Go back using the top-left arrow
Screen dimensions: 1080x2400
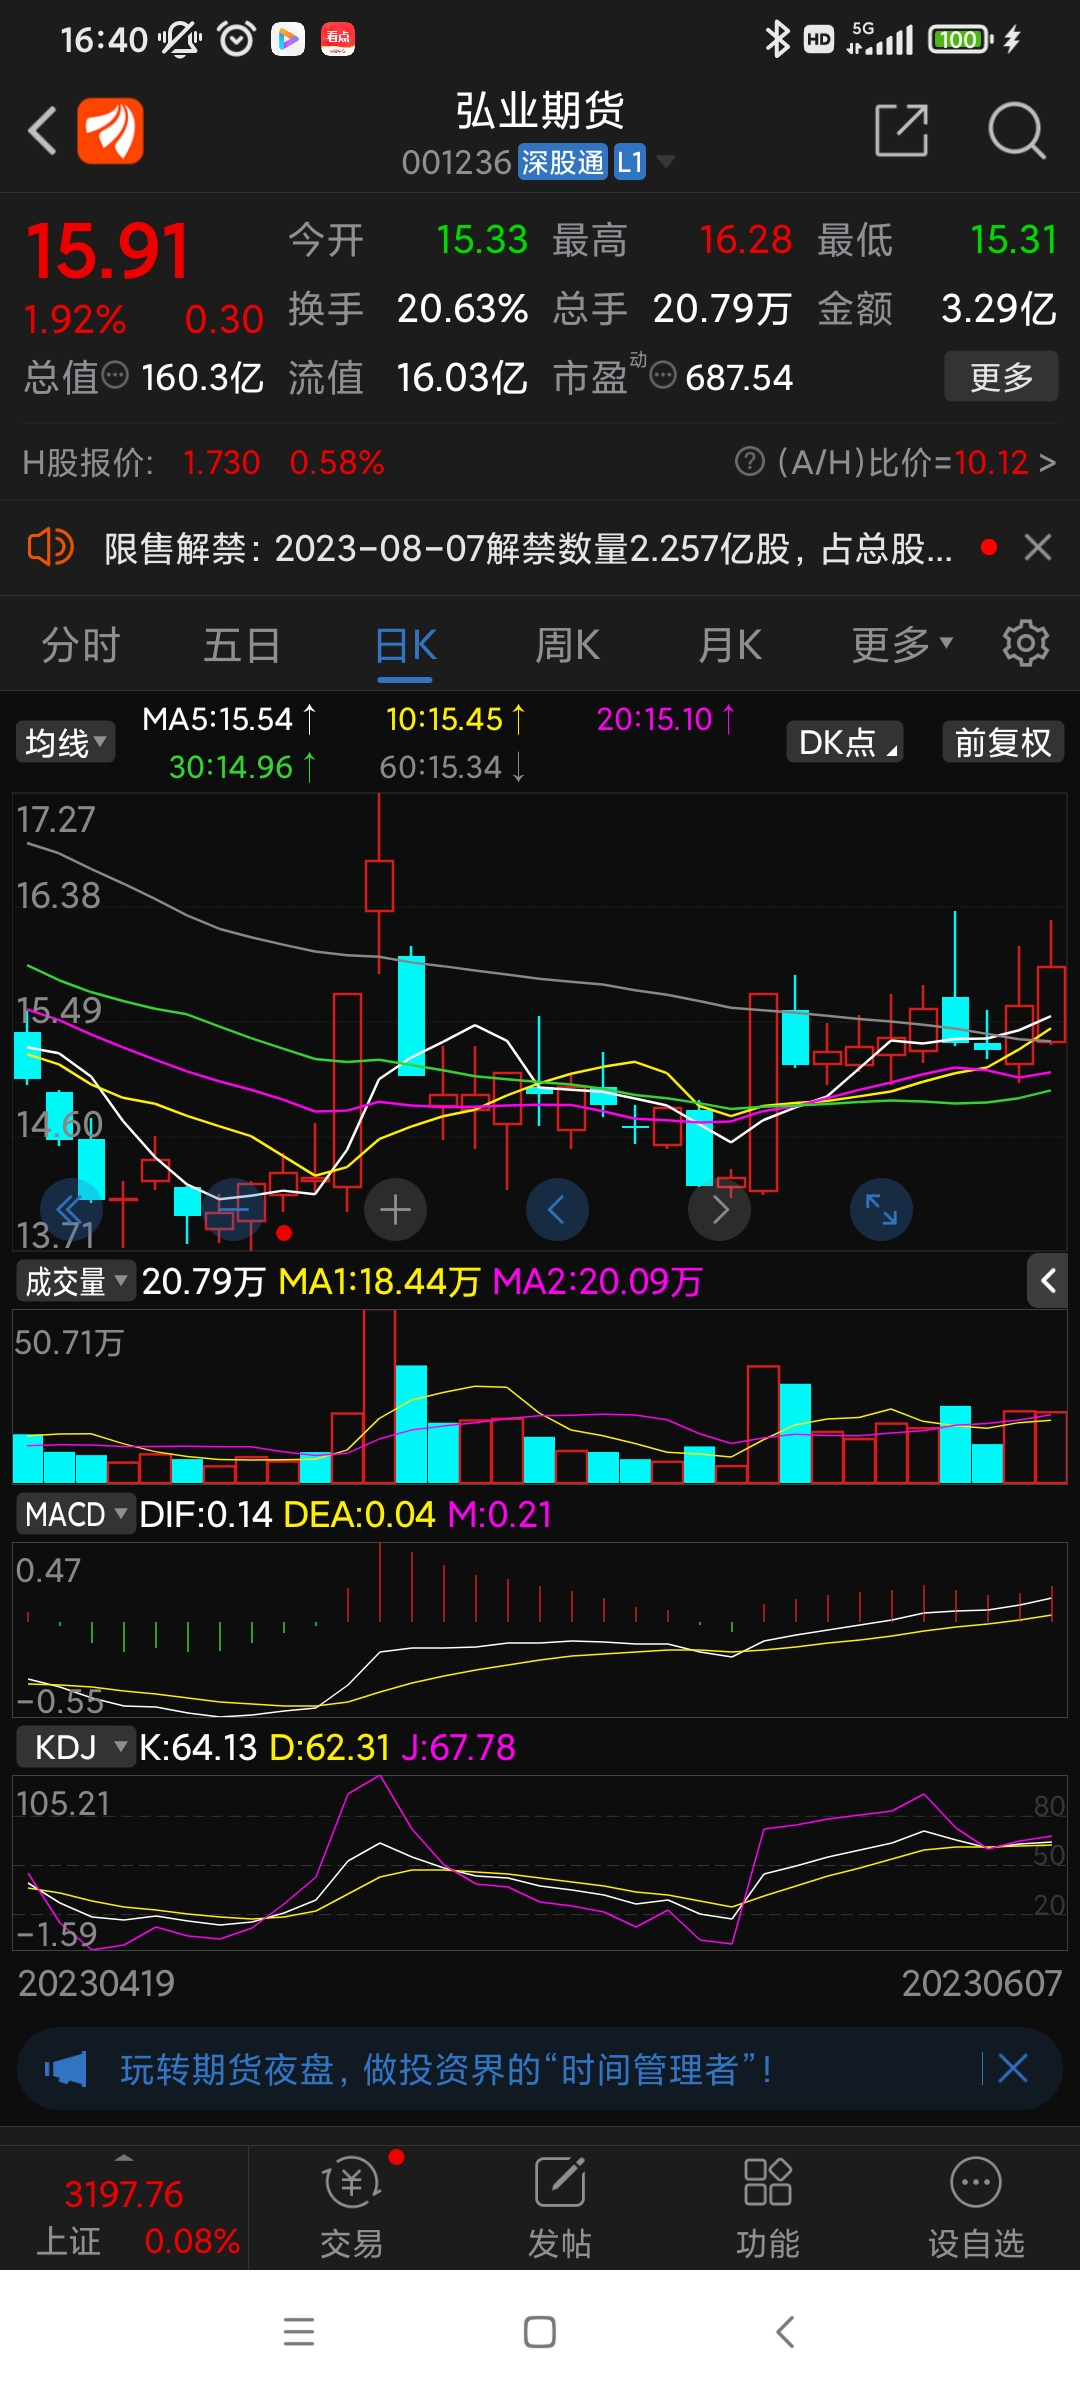pyautogui.click(x=42, y=131)
